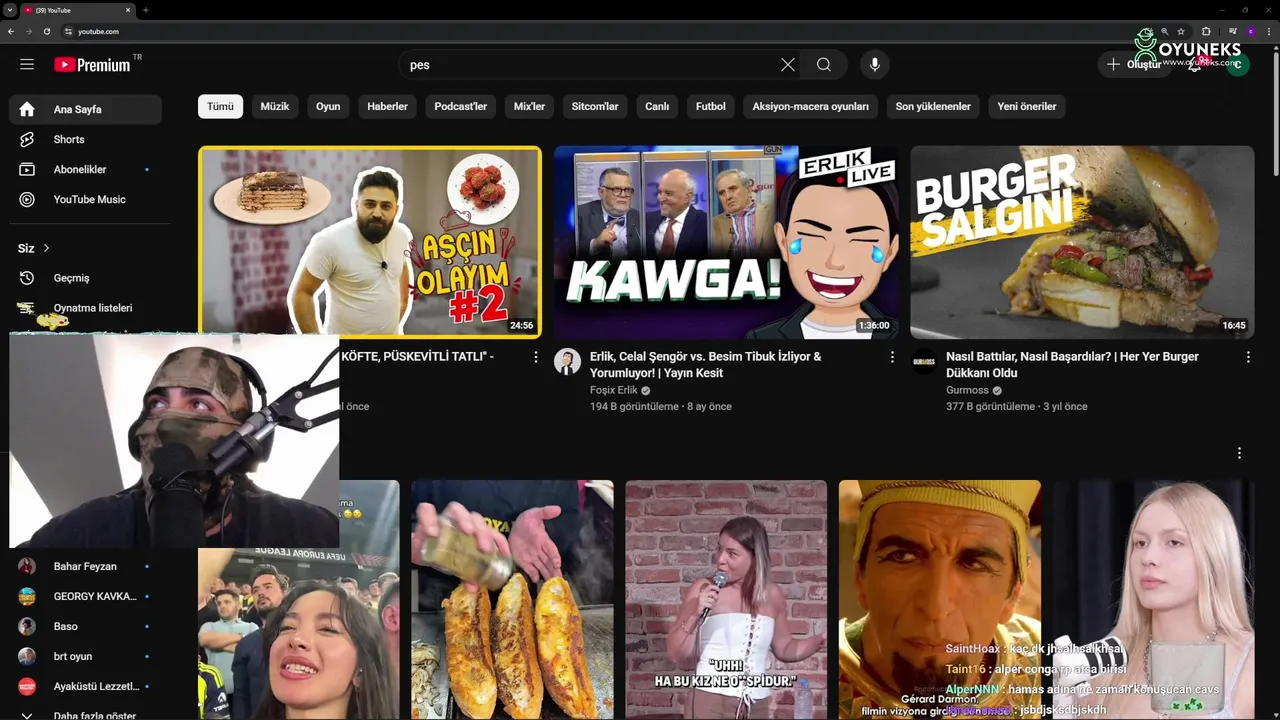Screen dimensions: 1280x720
Task: Bookmark this page with the star icon
Action: pos(1181,31)
